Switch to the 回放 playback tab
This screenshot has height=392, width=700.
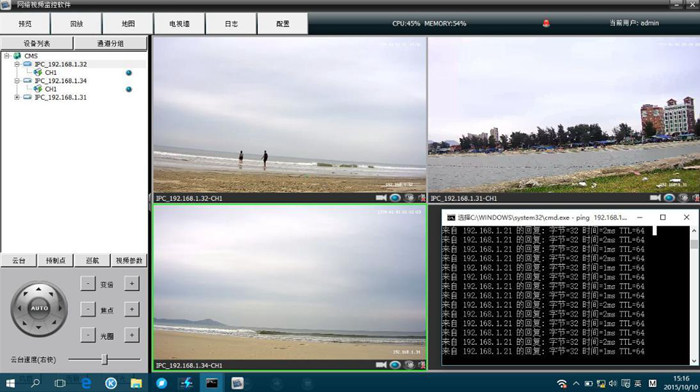(76, 24)
